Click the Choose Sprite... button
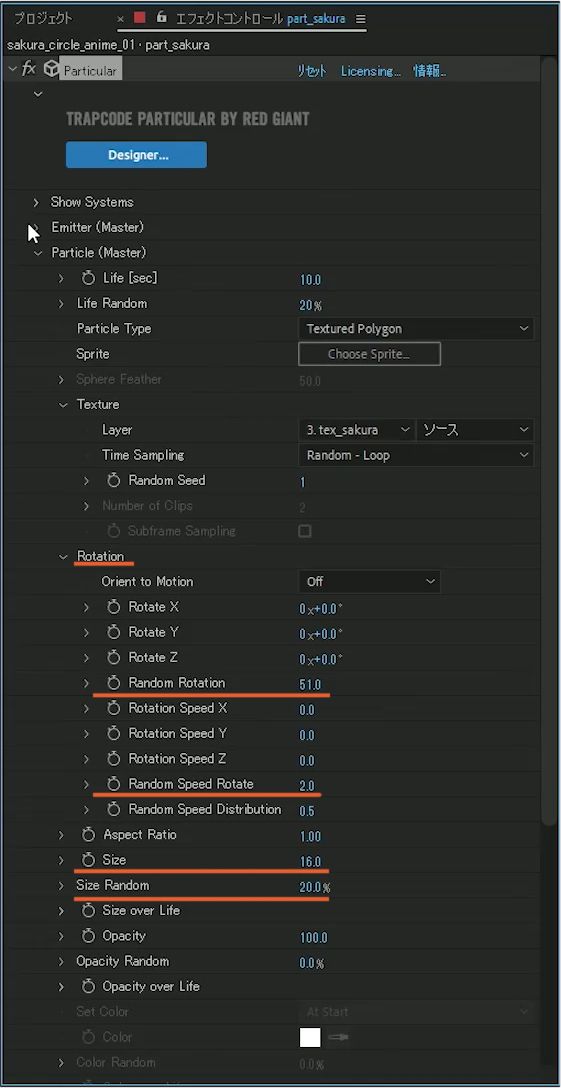 (x=369, y=354)
